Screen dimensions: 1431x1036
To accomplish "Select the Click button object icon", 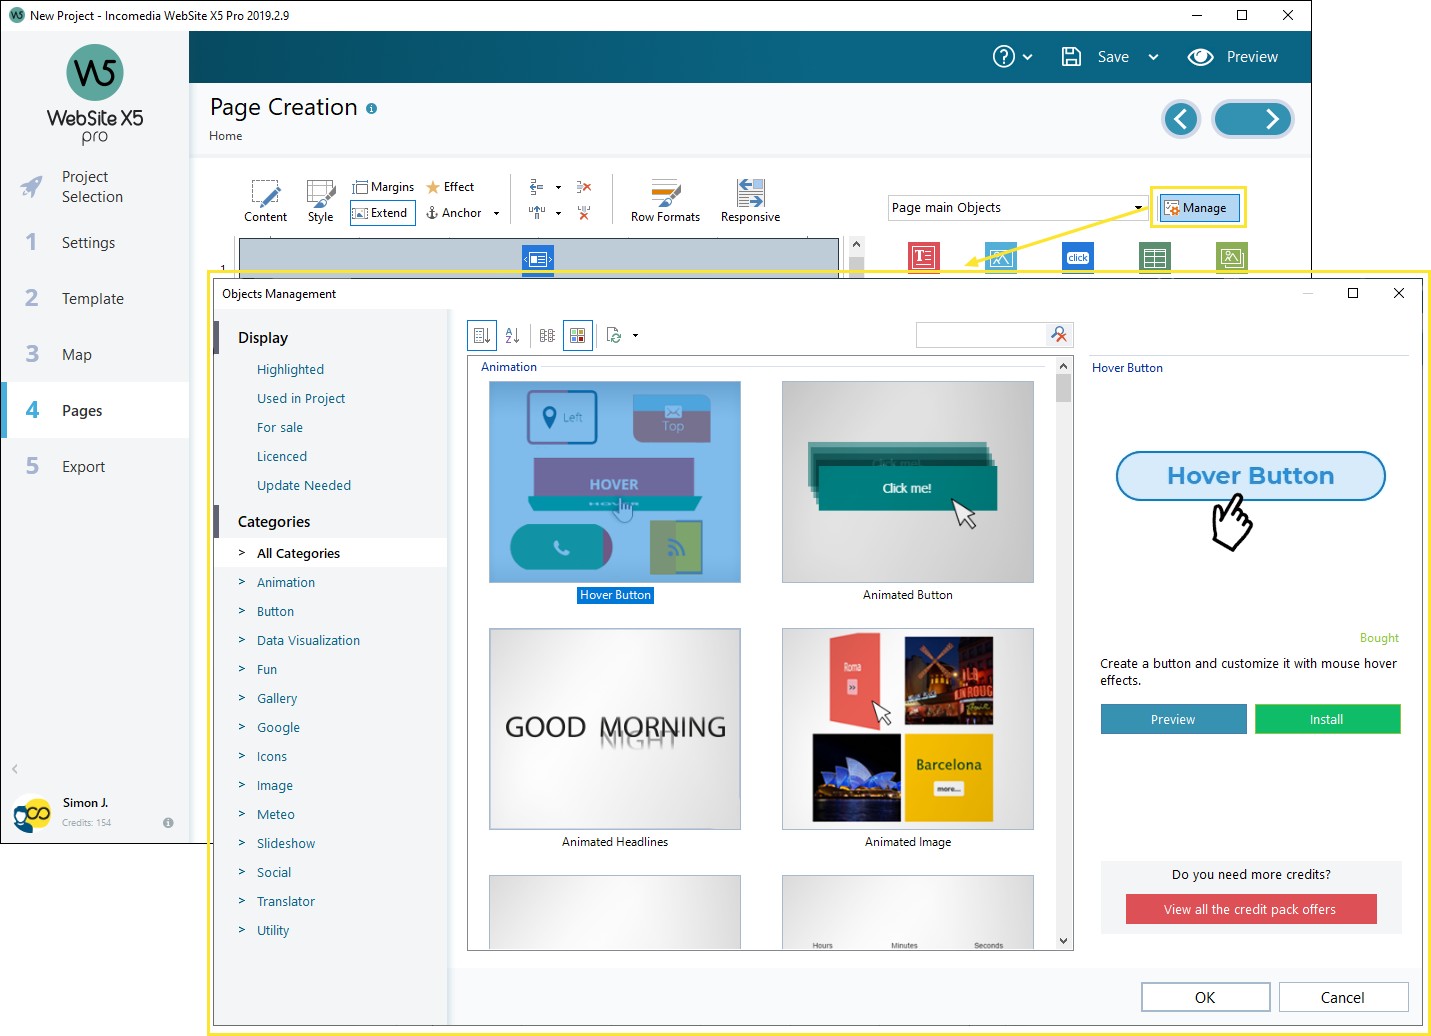I will pyautogui.click(x=1077, y=257).
